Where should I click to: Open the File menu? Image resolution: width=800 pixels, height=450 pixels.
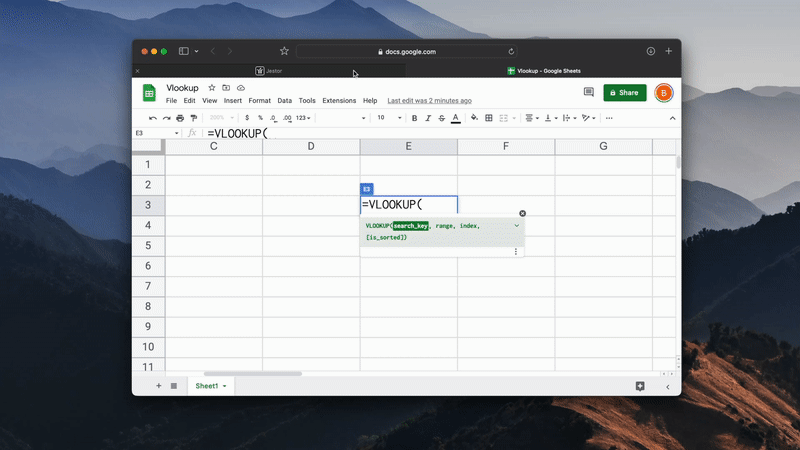click(171, 101)
